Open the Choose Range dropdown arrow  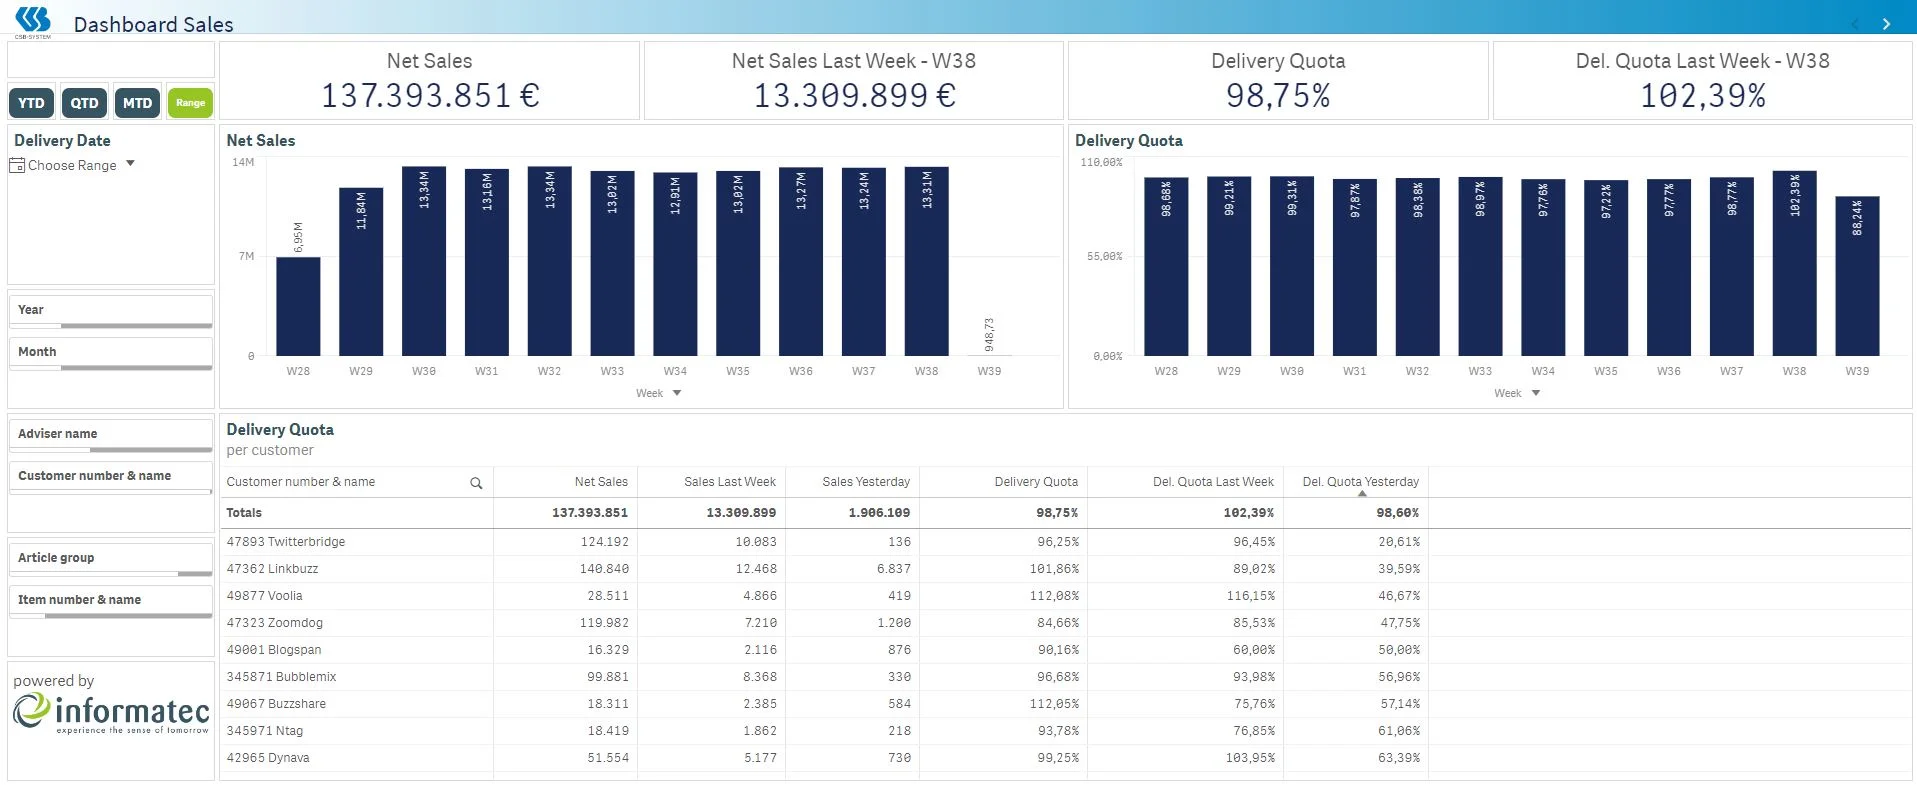pyautogui.click(x=130, y=164)
